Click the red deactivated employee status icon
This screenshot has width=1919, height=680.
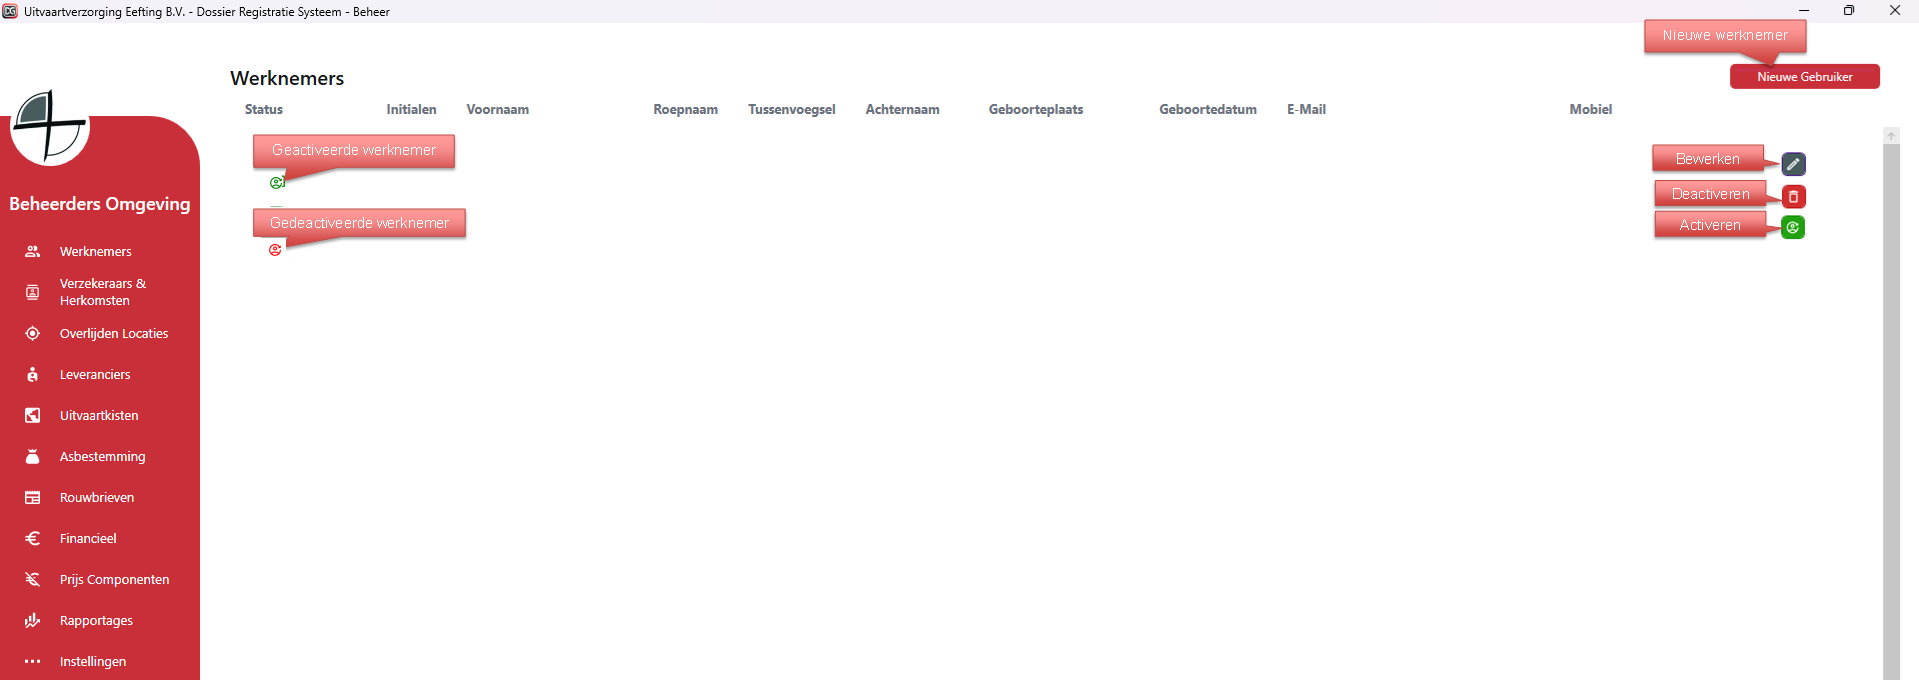(x=275, y=250)
